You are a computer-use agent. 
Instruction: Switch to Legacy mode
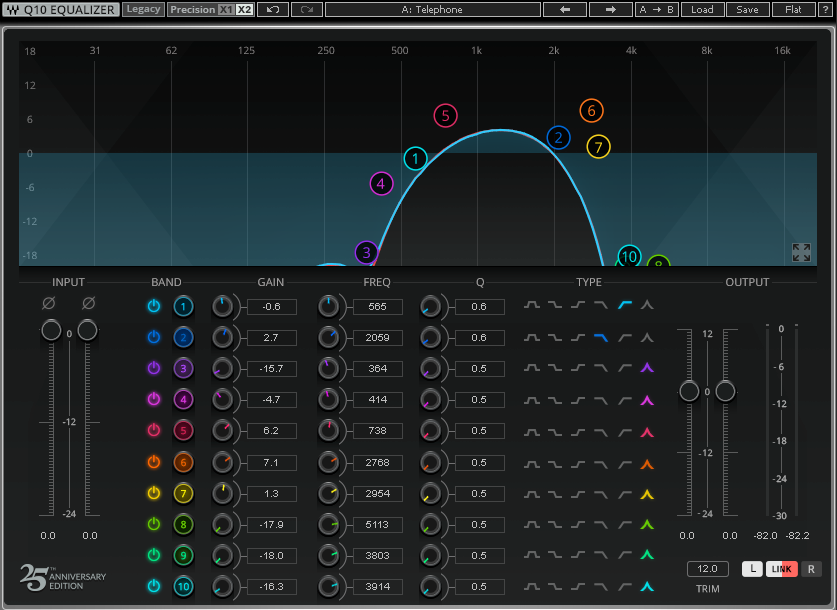coord(143,10)
